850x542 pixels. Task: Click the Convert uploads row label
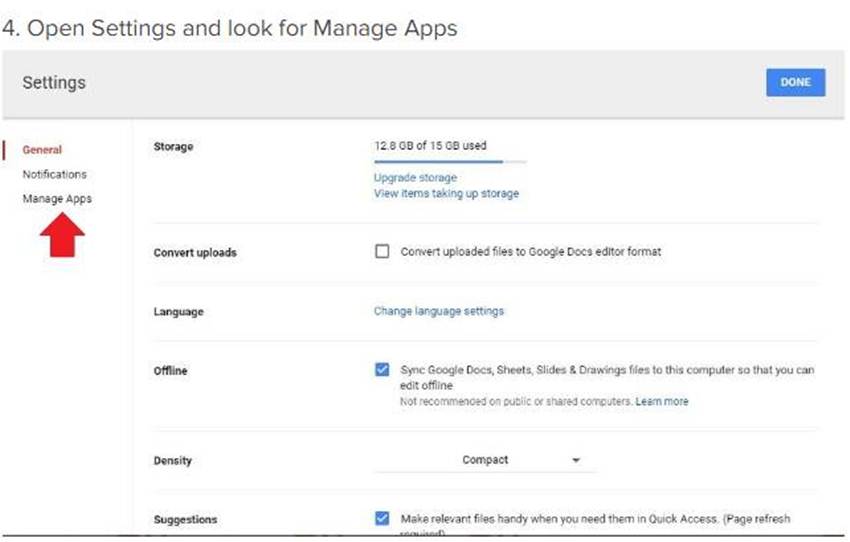(195, 253)
